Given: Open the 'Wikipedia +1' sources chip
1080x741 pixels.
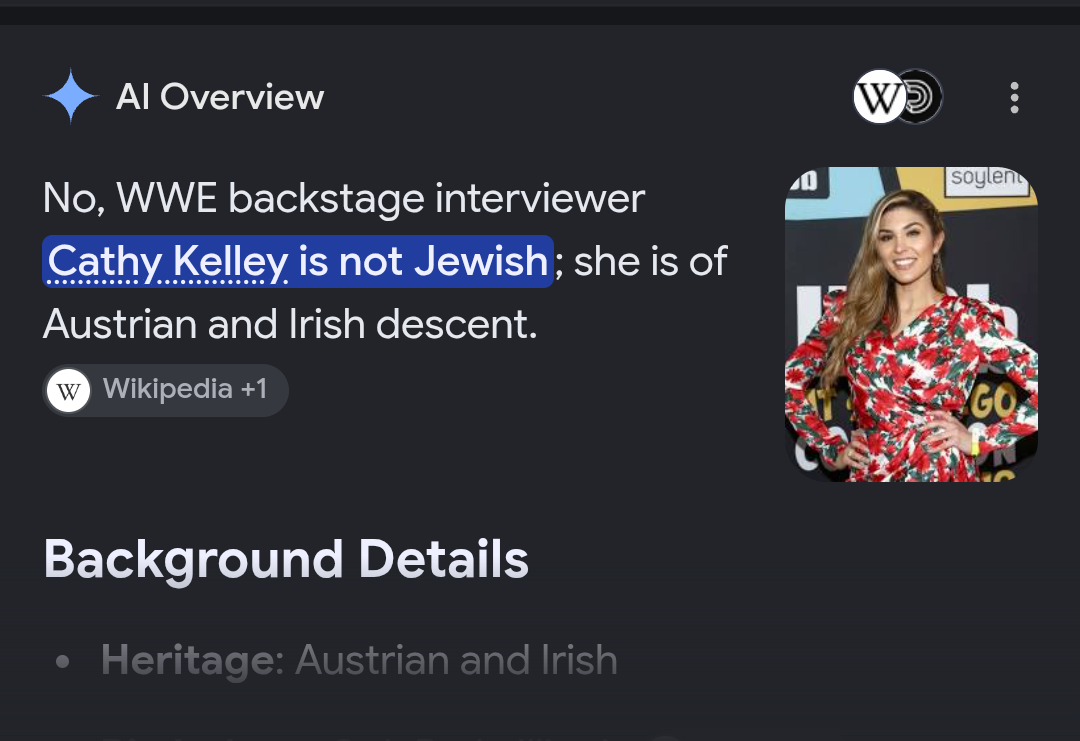Looking at the screenshot, I should point(165,390).
